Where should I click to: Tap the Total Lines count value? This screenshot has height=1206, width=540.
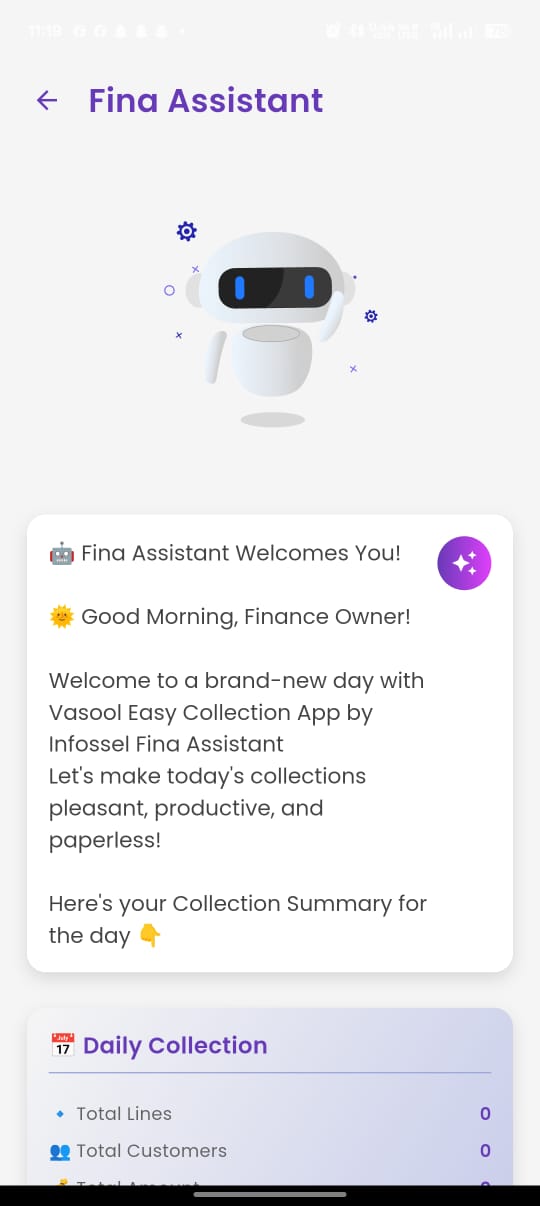click(x=485, y=1114)
